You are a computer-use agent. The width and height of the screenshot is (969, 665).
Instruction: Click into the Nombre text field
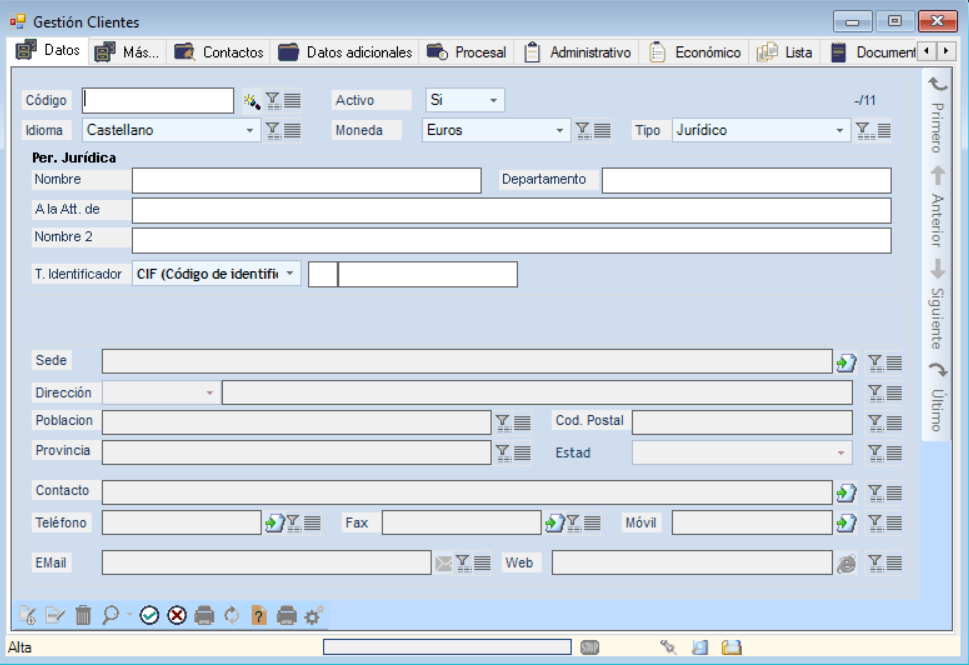[x=306, y=180]
